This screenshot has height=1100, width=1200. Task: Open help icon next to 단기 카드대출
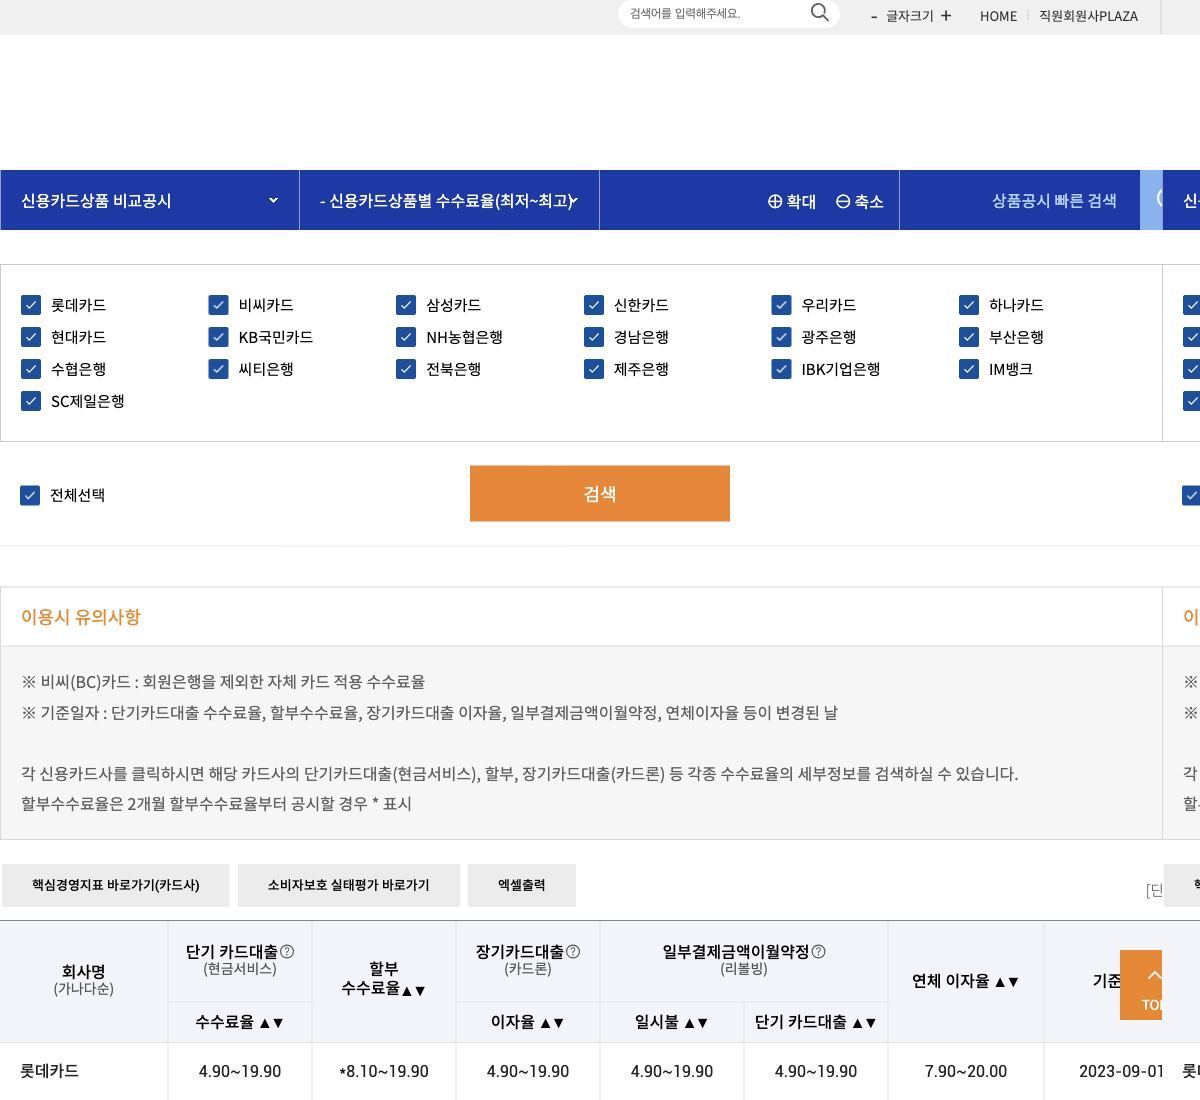(287, 951)
